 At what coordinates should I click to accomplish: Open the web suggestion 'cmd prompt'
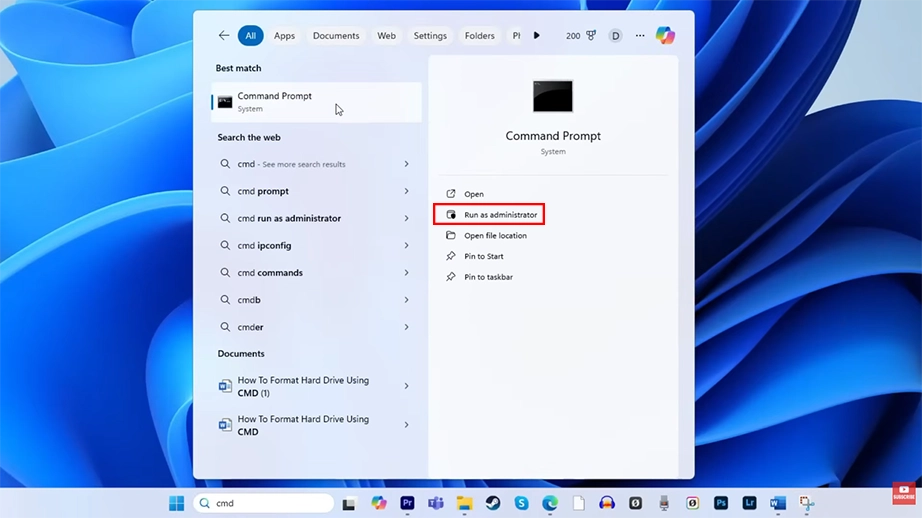[x=316, y=191]
